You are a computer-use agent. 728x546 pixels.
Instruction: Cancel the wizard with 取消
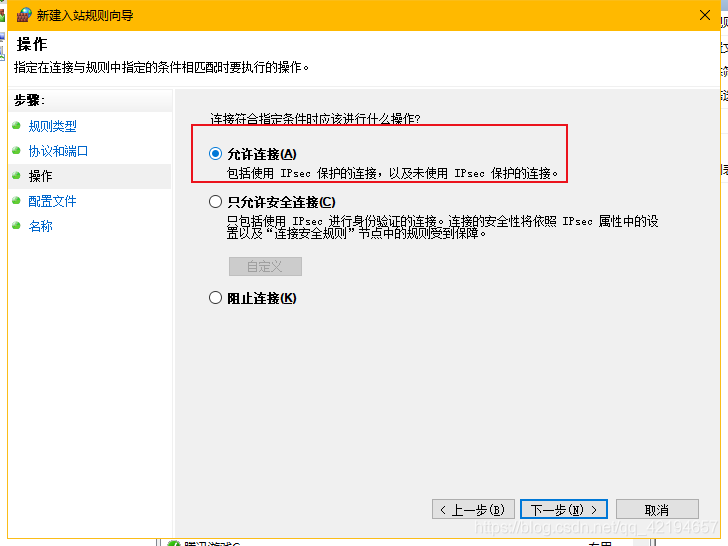657,509
